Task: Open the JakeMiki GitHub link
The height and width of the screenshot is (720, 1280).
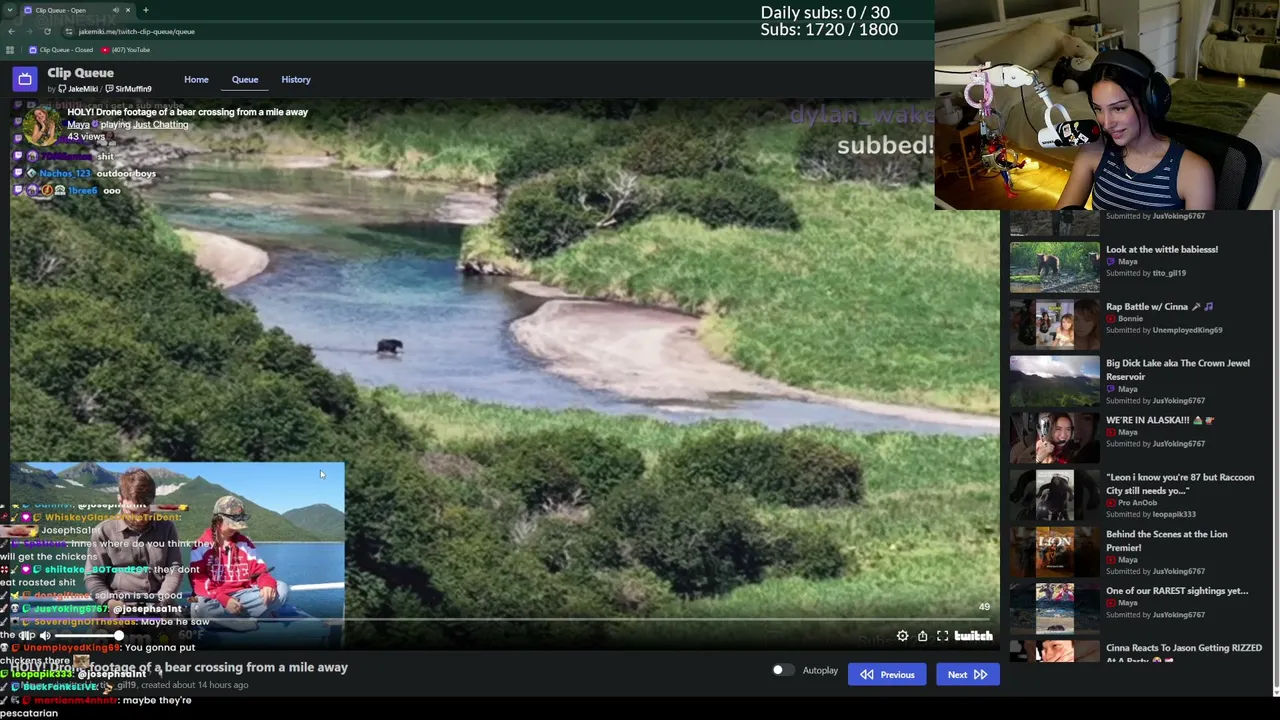Action: click(78, 89)
